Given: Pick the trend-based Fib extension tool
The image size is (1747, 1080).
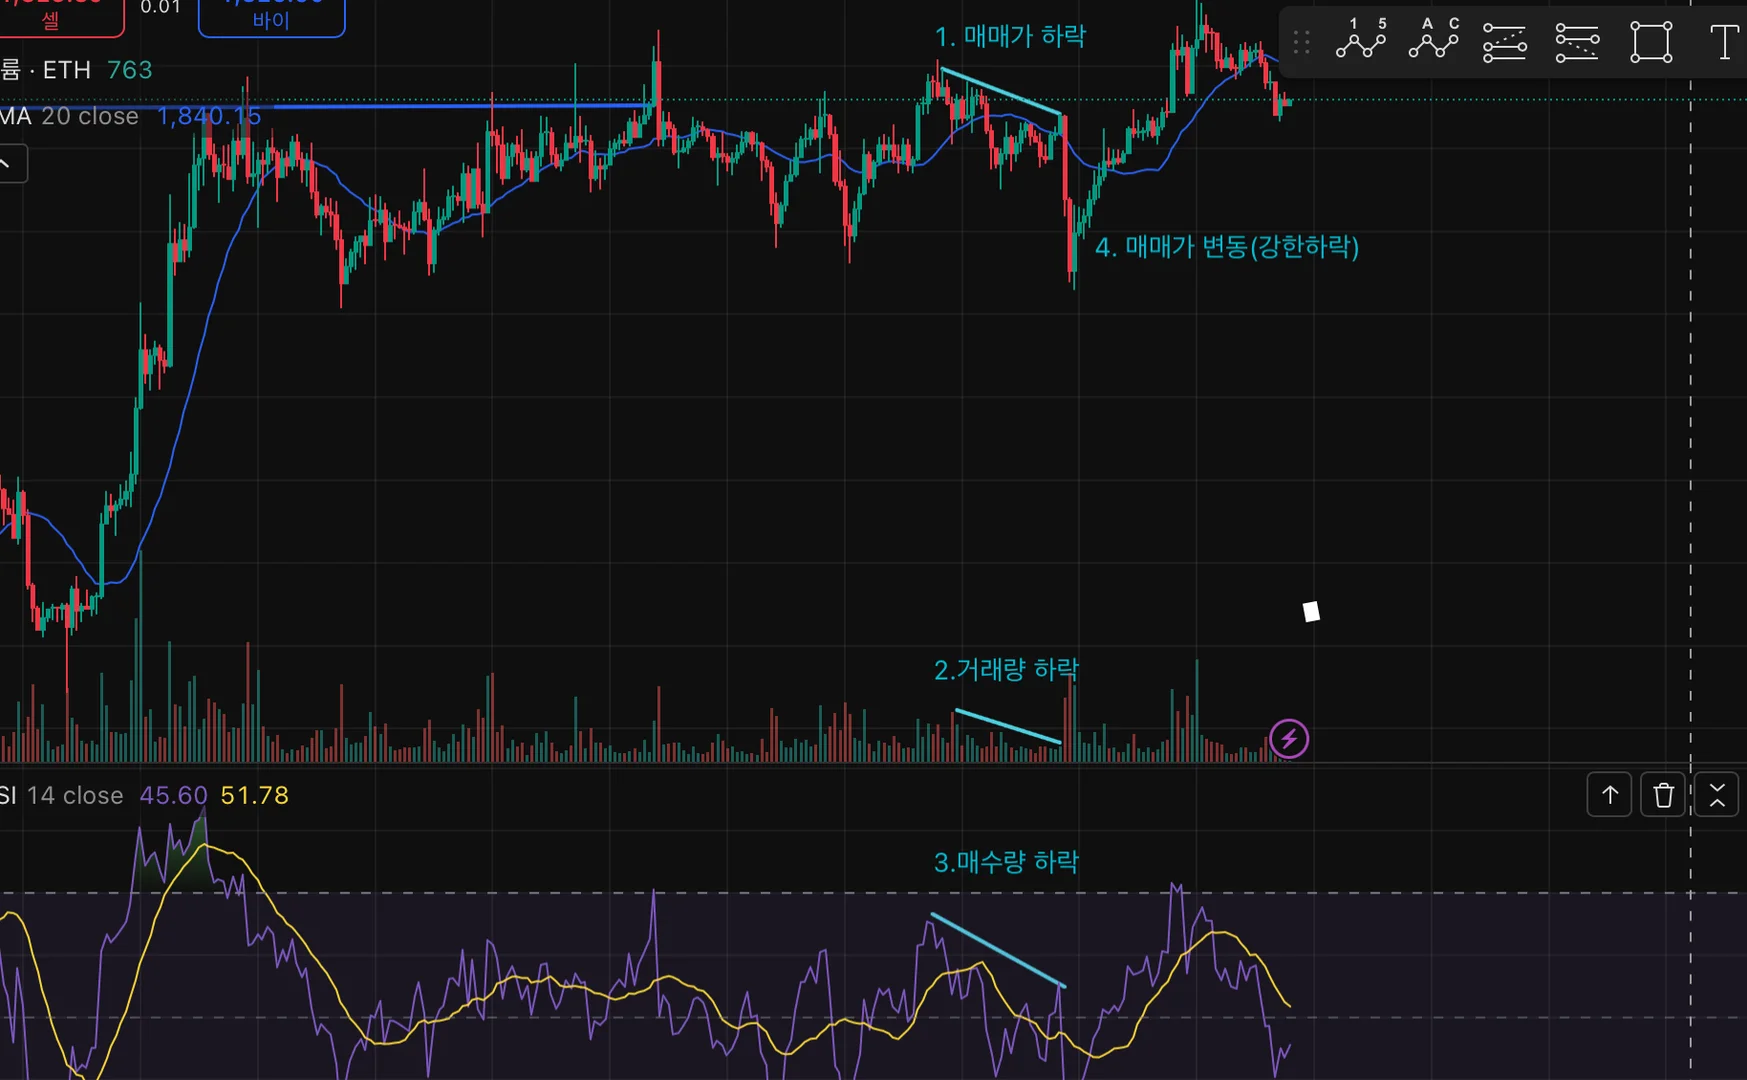Looking at the screenshot, I should point(1577,43).
